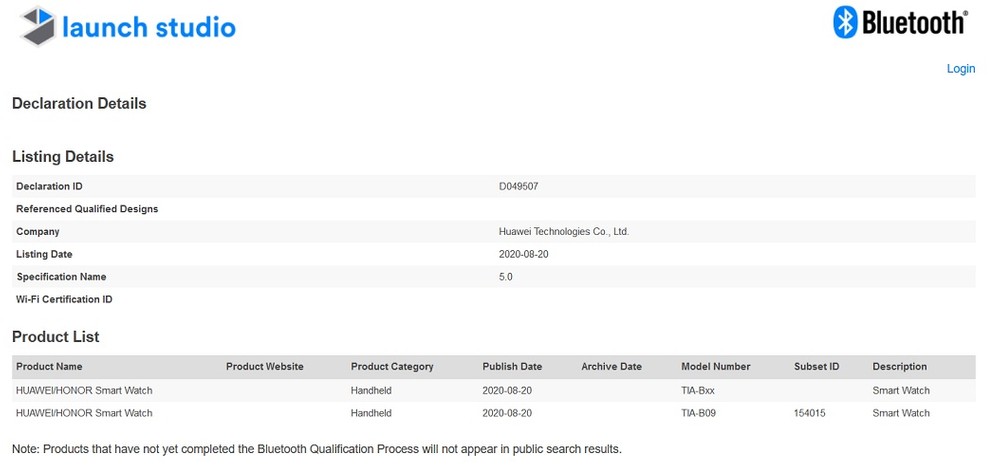Select listing date value 2020-08-20
The image size is (1000, 473).
(x=524, y=254)
